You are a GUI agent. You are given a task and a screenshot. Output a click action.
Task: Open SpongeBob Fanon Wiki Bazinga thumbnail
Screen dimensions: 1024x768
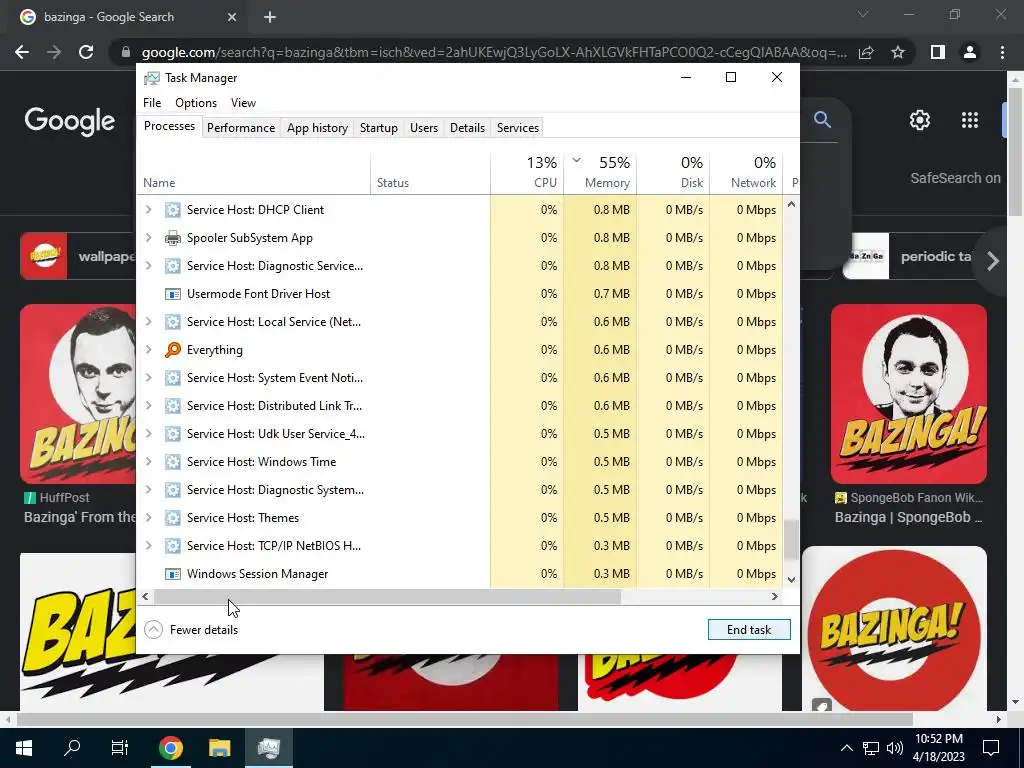908,394
